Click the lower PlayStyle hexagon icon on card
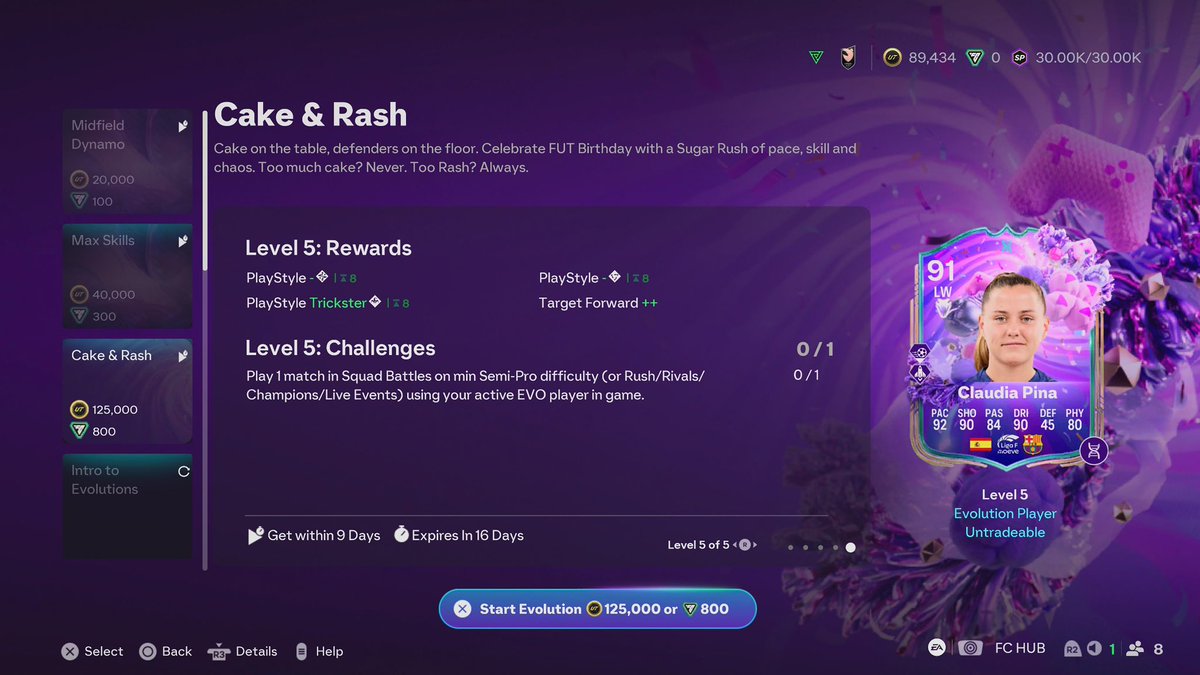This screenshot has width=1200, height=675. [920, 372]
